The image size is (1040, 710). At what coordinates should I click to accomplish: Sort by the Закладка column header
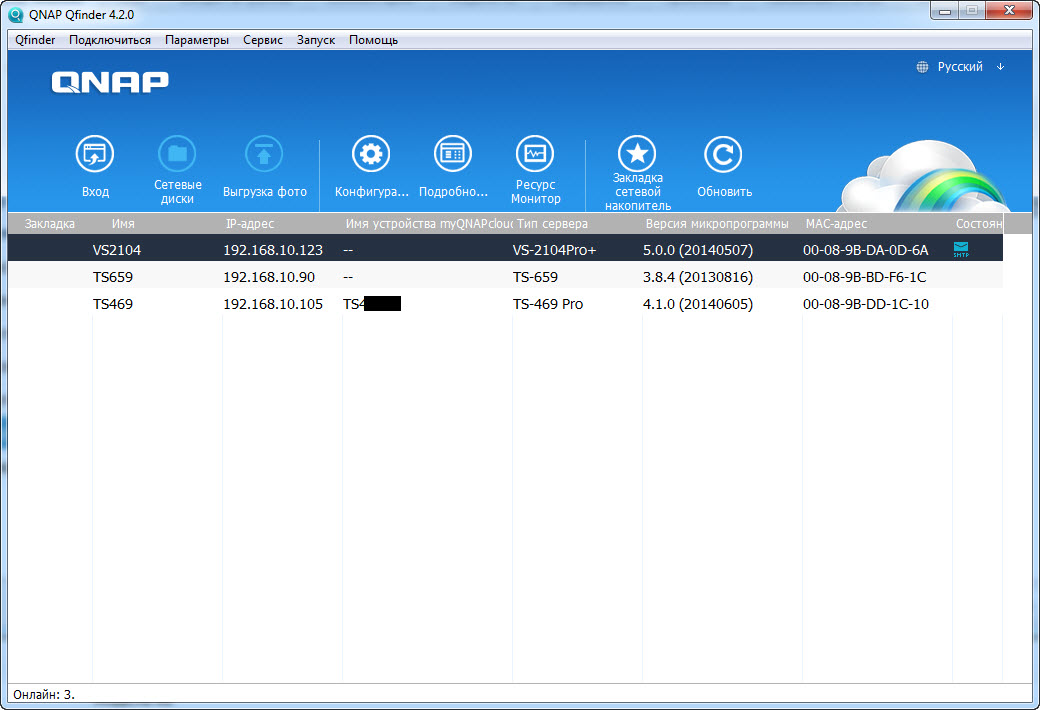[x=50, y=224]
